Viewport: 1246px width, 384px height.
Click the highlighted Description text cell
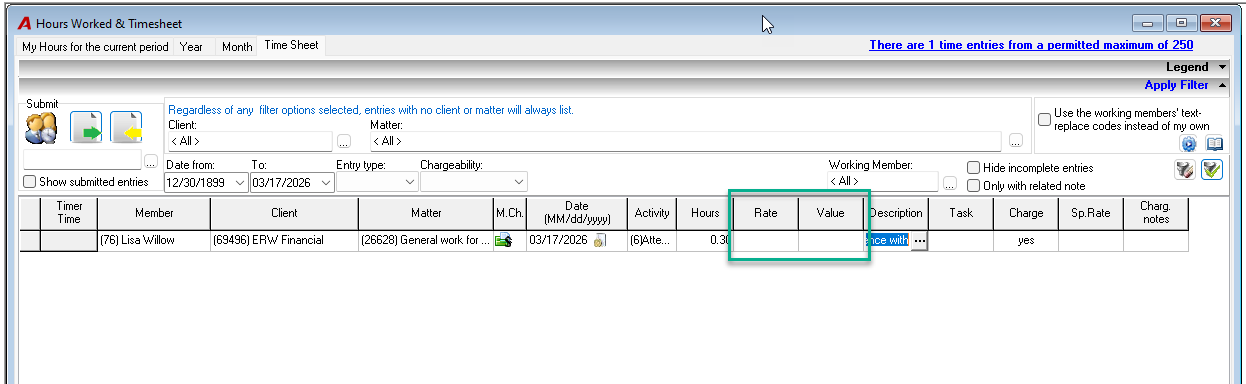(x=888, y=240)
